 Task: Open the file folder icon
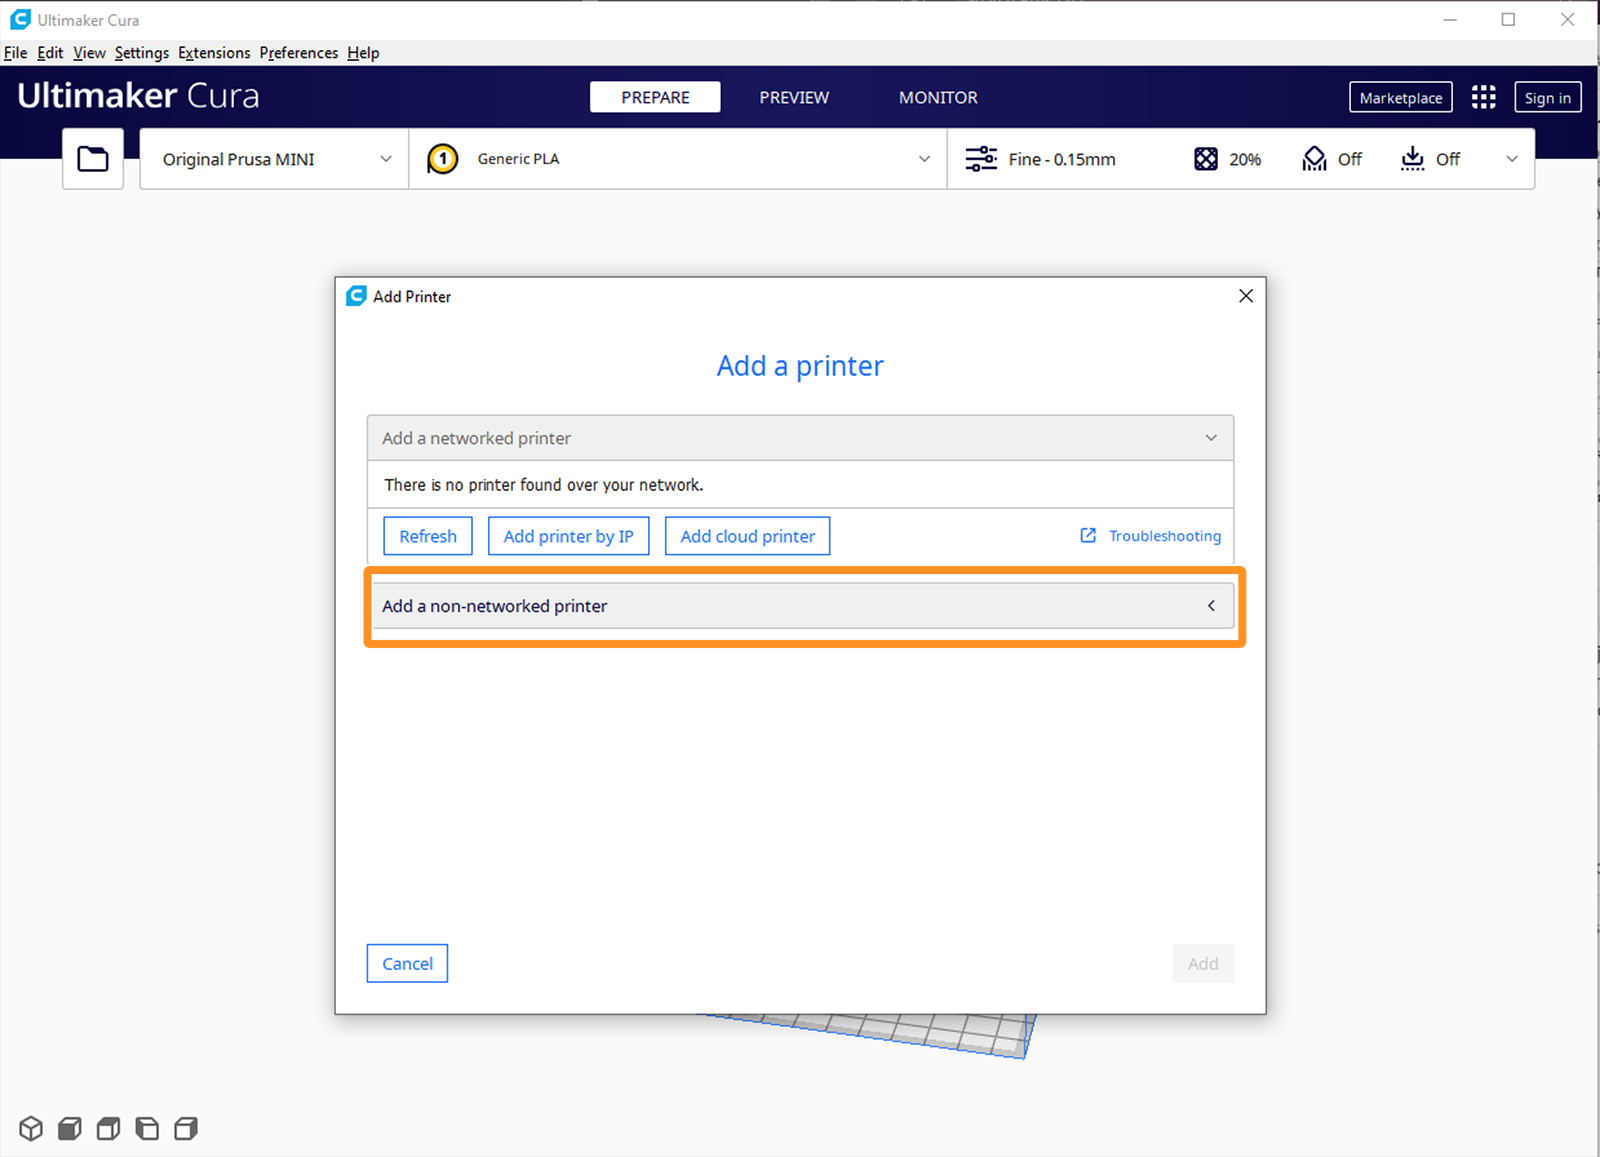click(x=93, y=159)
